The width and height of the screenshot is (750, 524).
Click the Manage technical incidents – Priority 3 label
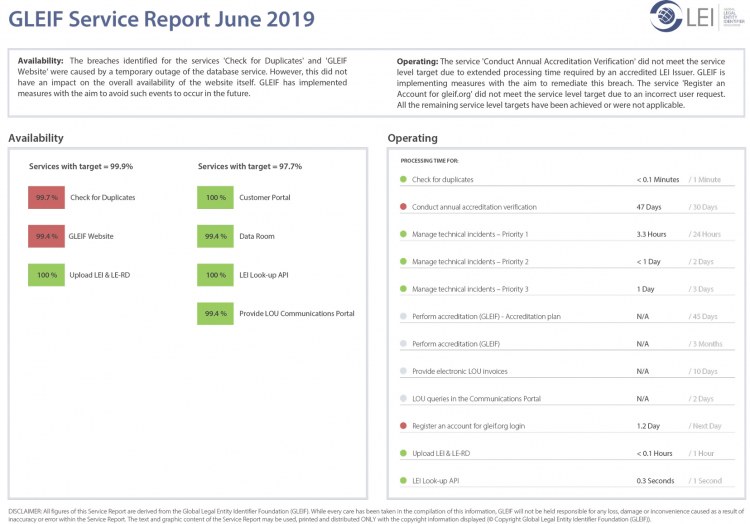[x=470, y=289]
